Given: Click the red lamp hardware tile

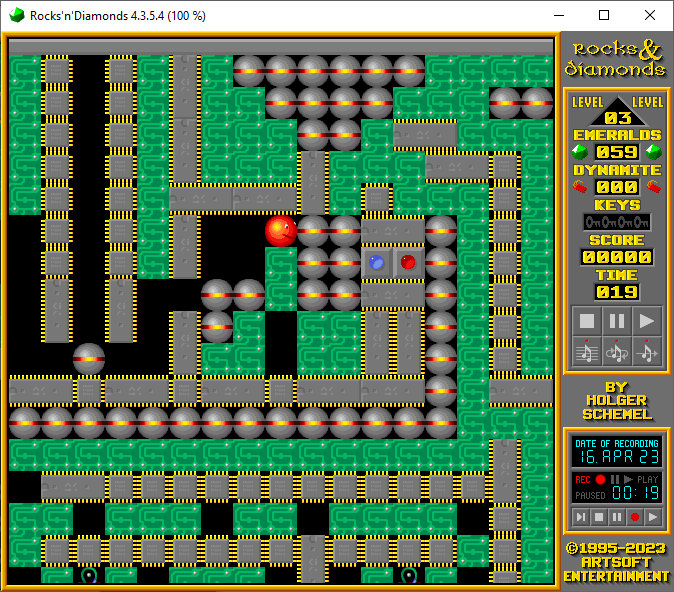Looking at the screenshot, I should point(408,263).
